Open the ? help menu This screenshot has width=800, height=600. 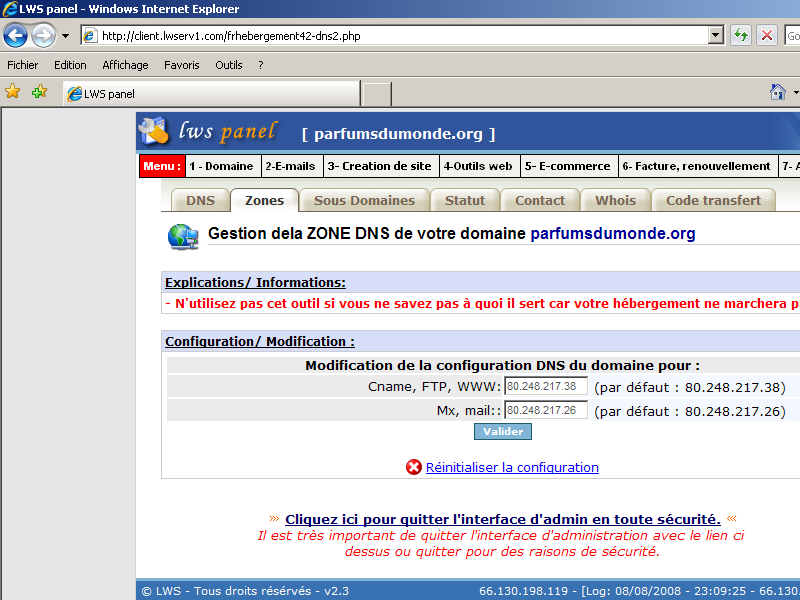pos(261,65)
